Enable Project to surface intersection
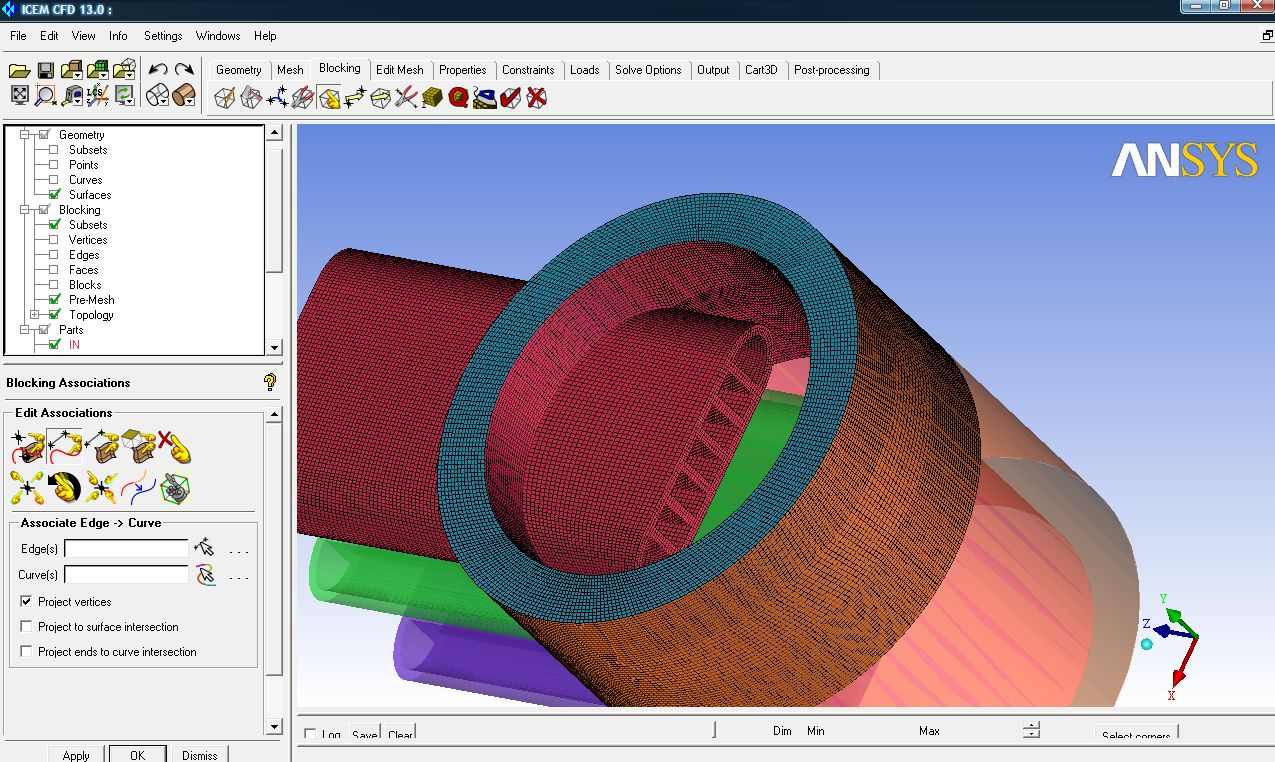The height and width of the screenshot is (762, 1275). (x=27, y=627)
